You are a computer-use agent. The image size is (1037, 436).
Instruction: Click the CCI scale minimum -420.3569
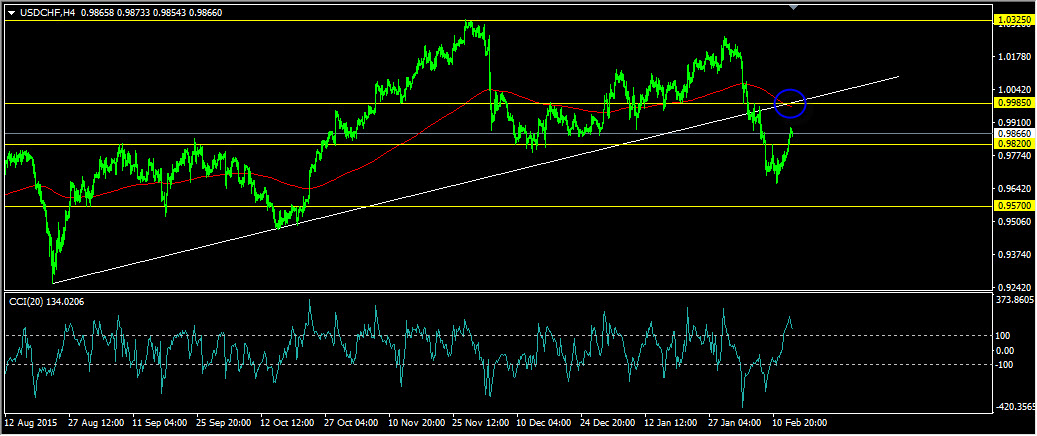click(1015, 406)
